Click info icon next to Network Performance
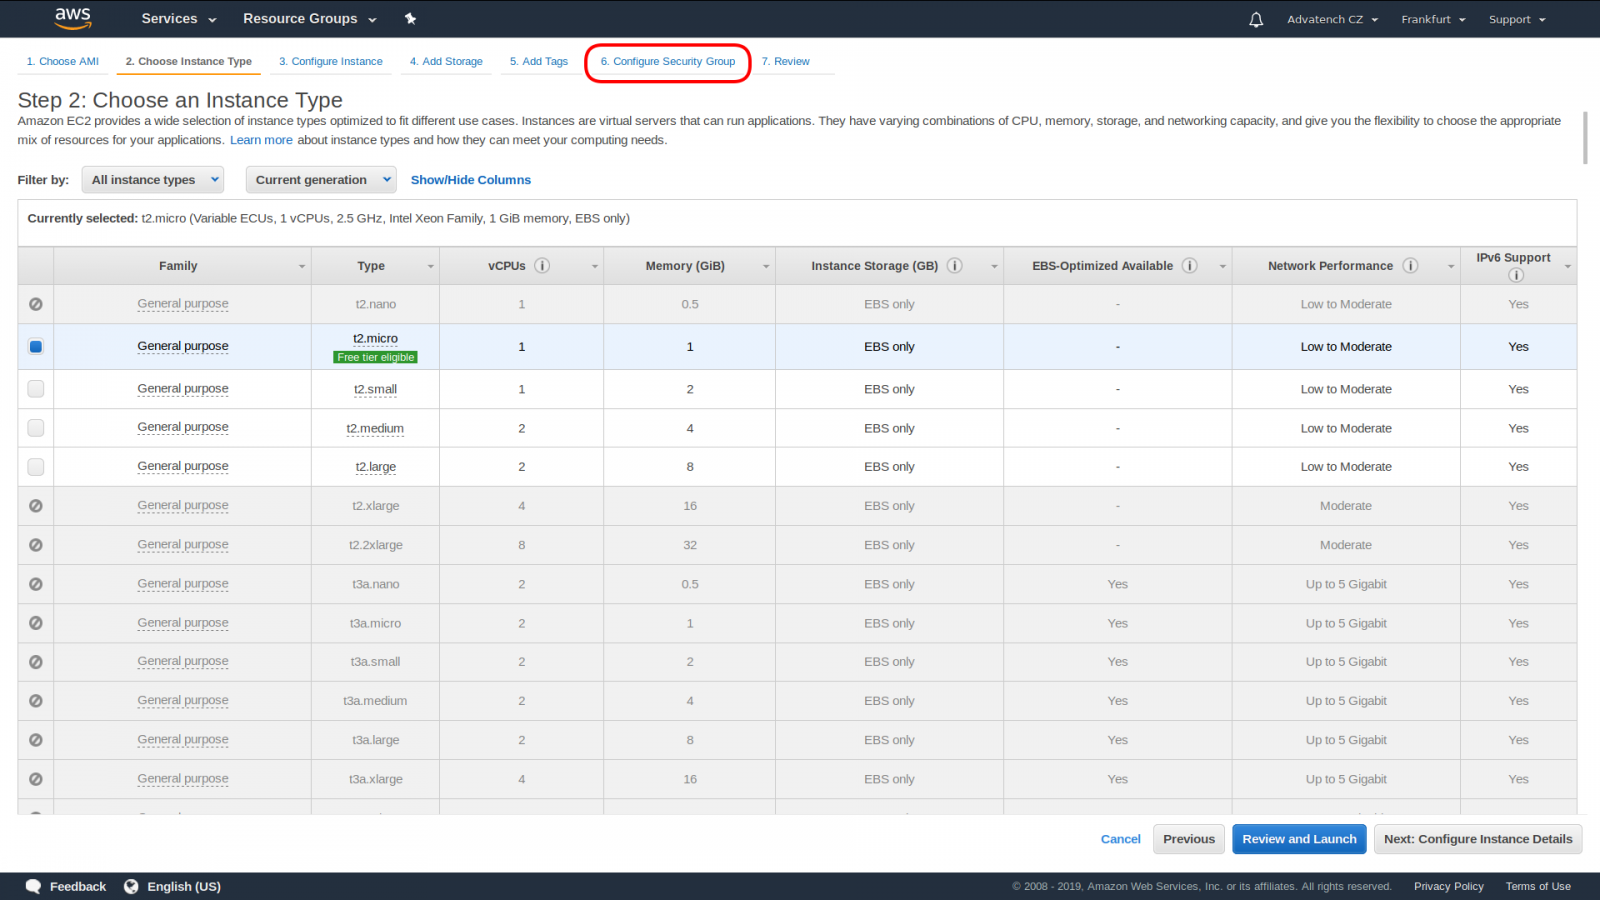Screen dimensions: 1600x900 (x=1410, y=266)
